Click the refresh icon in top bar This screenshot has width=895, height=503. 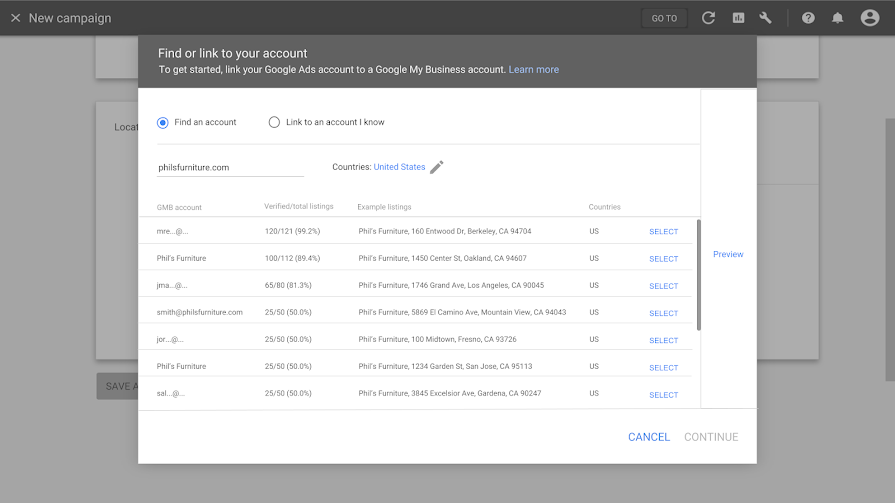point(708,18)
